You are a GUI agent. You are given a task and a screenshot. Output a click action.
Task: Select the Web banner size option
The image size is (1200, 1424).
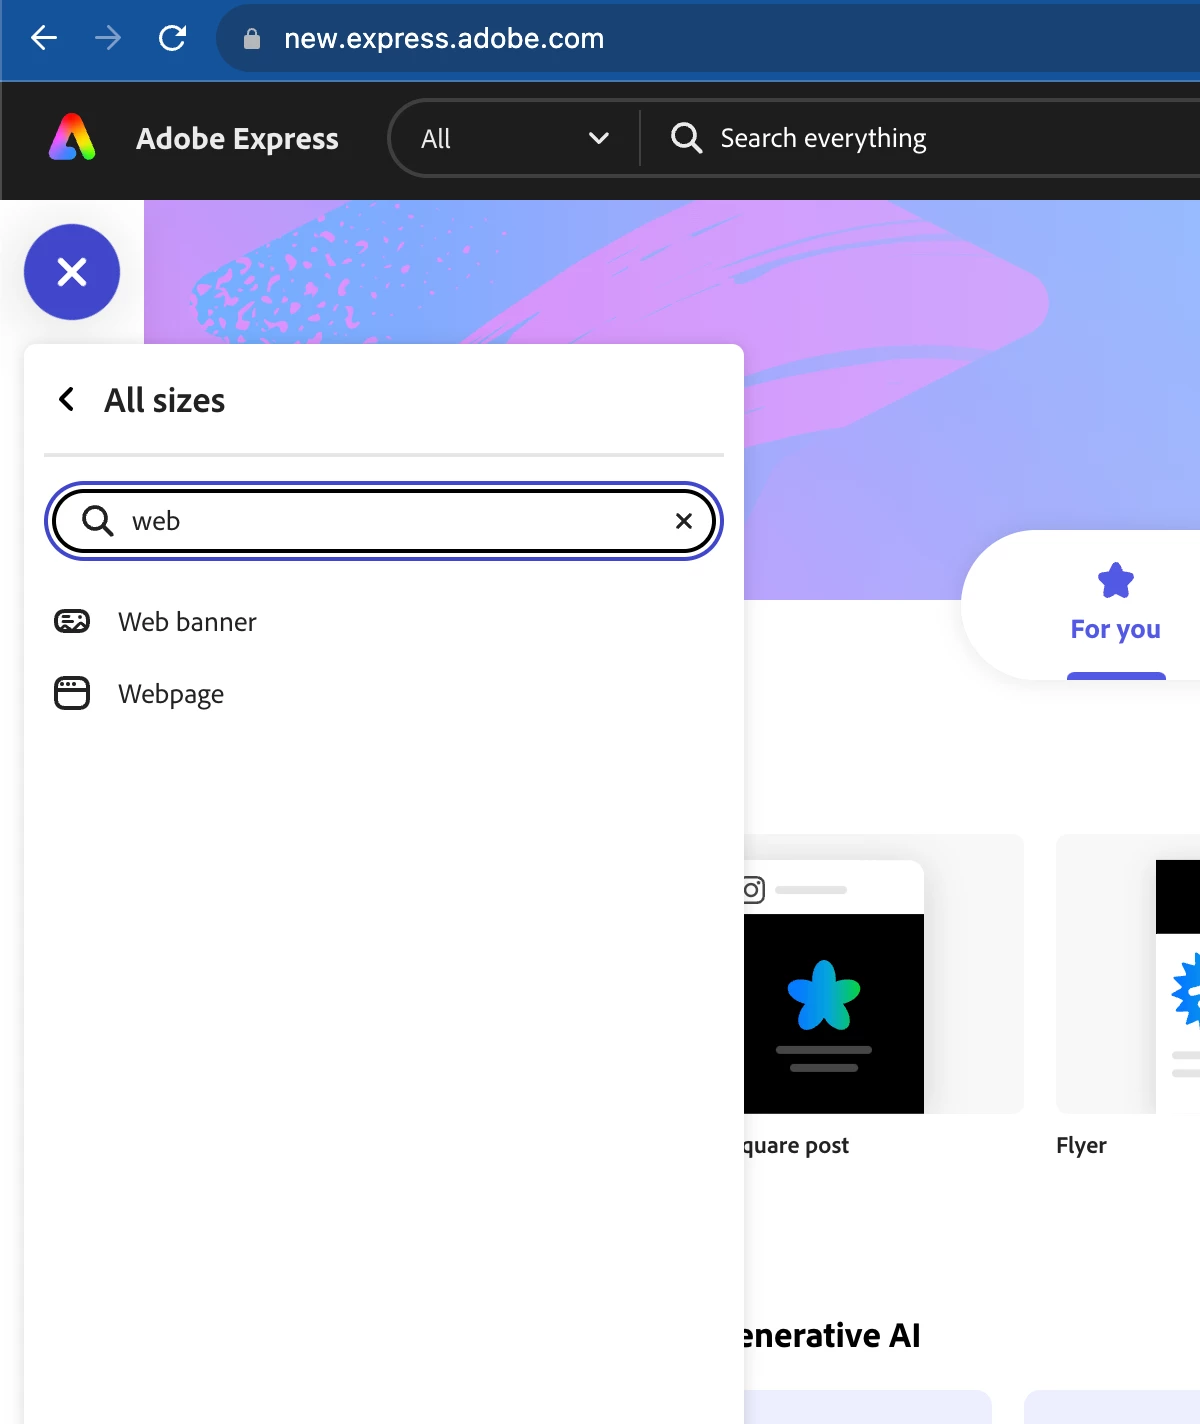[x=384, y=622]
